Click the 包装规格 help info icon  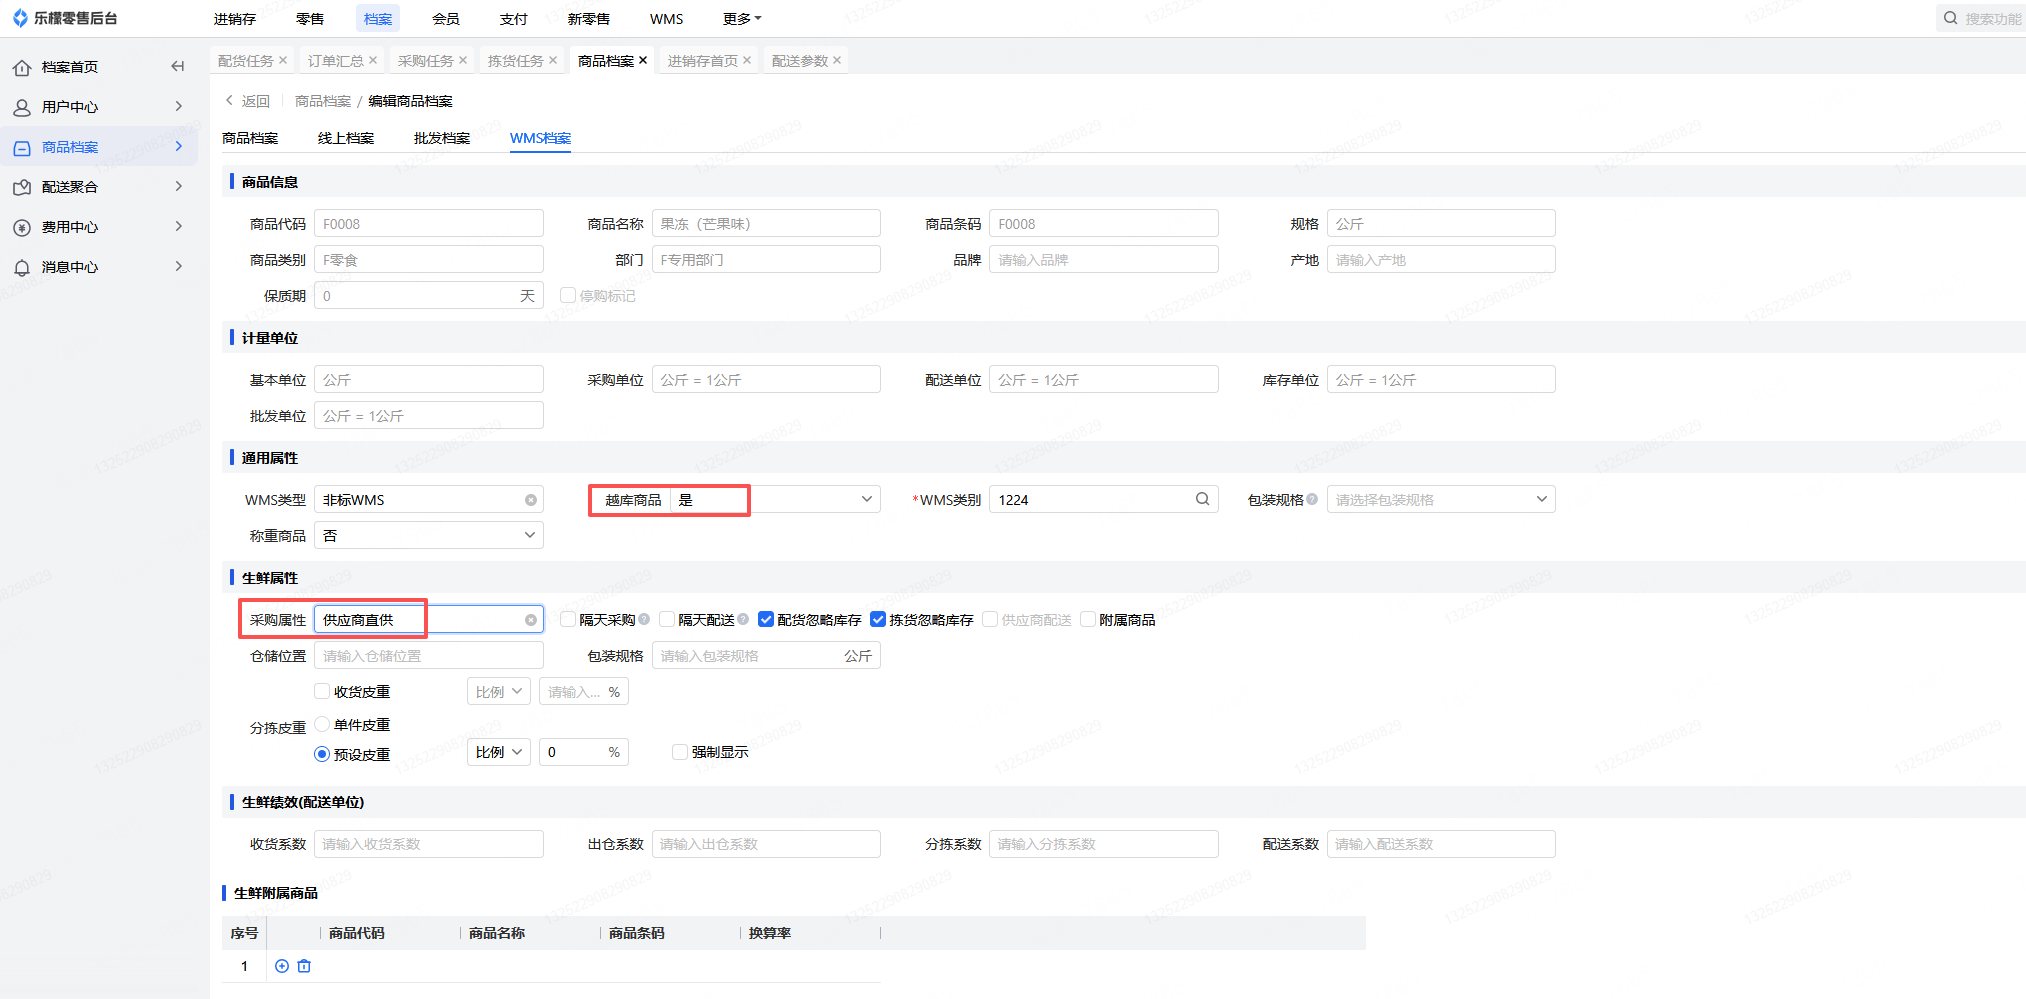point(1312,499)
